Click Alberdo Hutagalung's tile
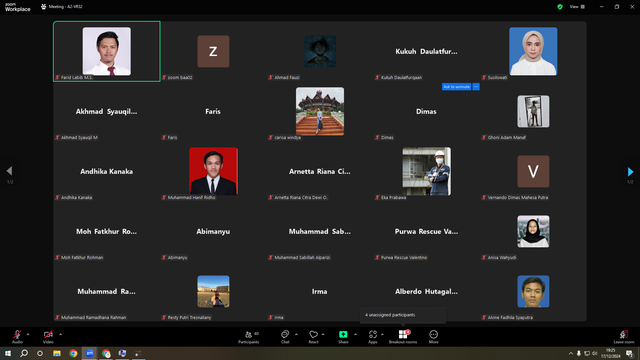The image size is (640, 360). coord(426,291)
